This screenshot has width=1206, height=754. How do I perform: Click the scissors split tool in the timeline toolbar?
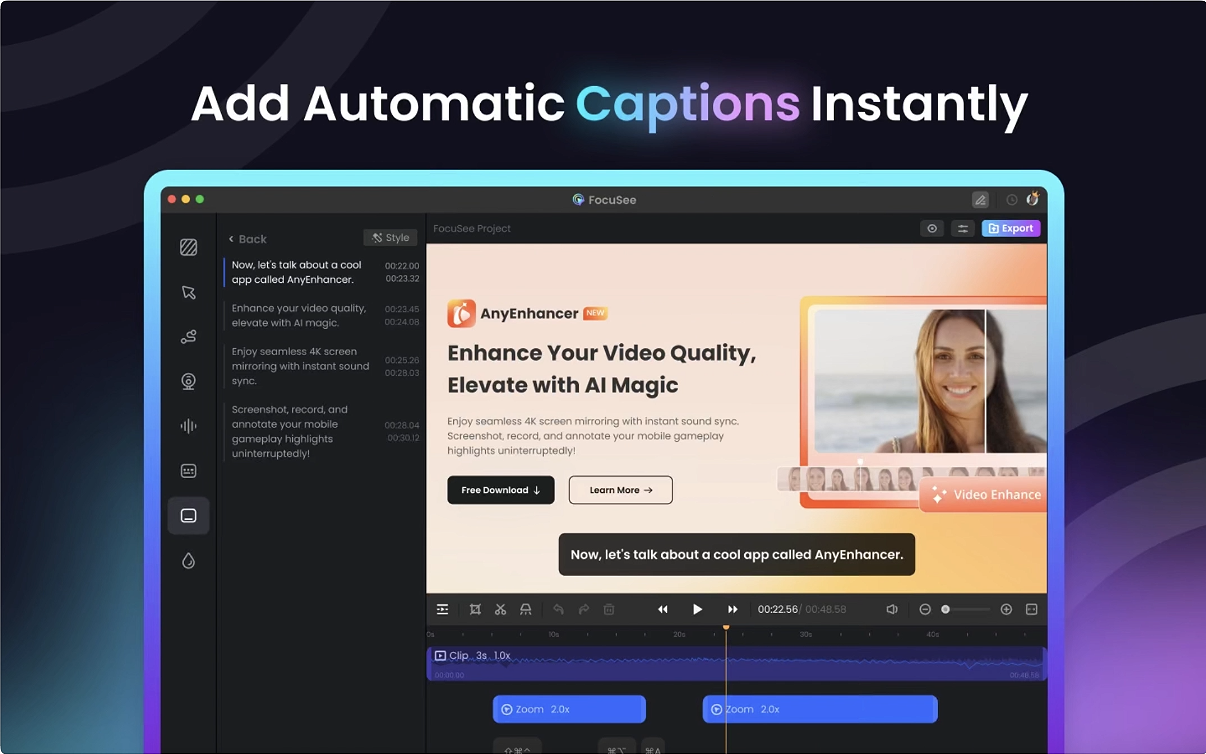click(x=500, y=609)
